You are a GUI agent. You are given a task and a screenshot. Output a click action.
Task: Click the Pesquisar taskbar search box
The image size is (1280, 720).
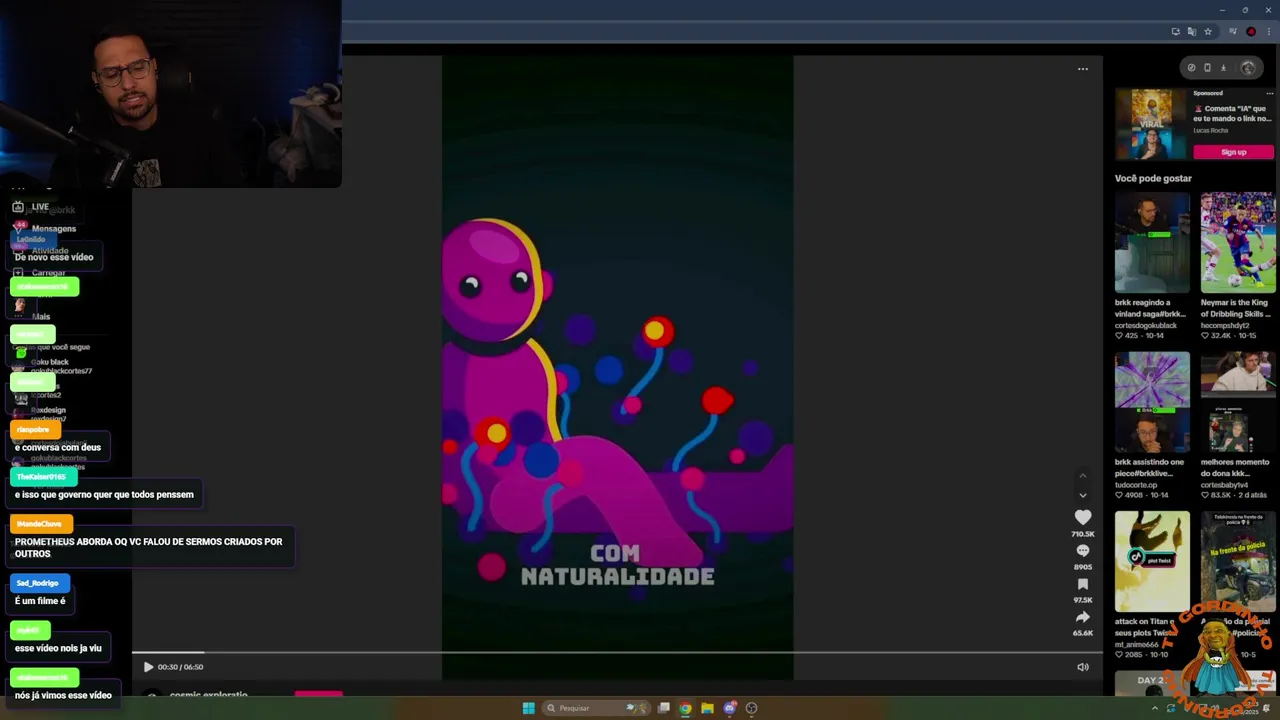click(x=594, y=708)
